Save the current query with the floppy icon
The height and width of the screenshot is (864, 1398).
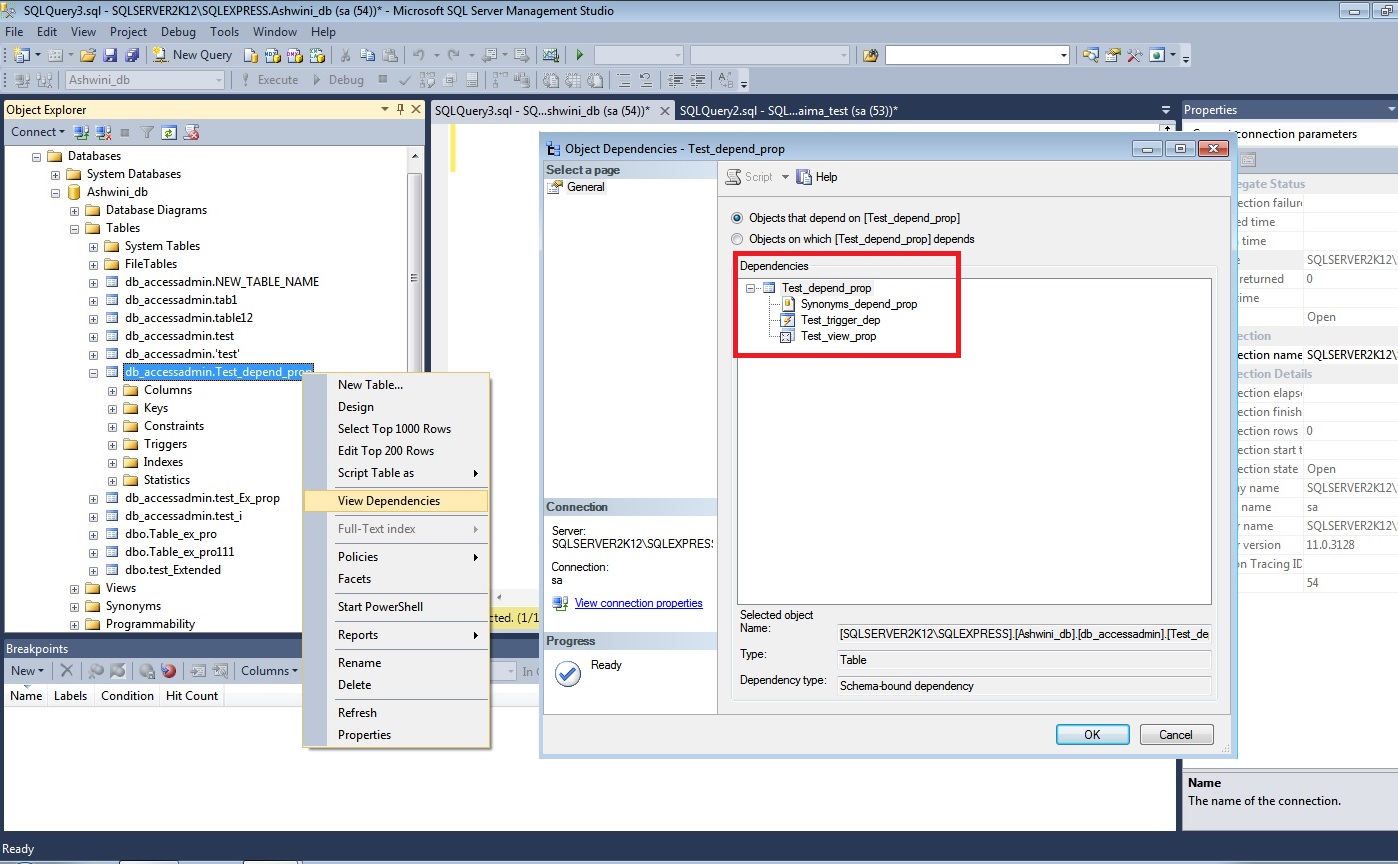point(110,55)
